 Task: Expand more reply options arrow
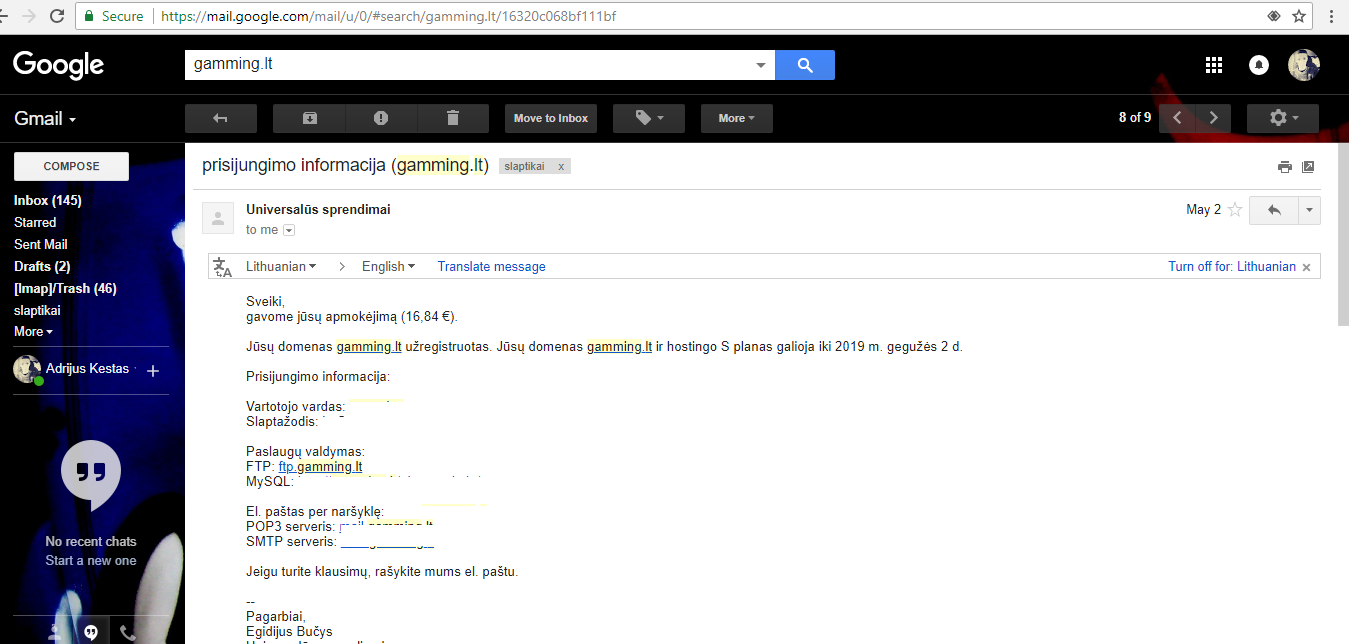tap(1309, 210)
